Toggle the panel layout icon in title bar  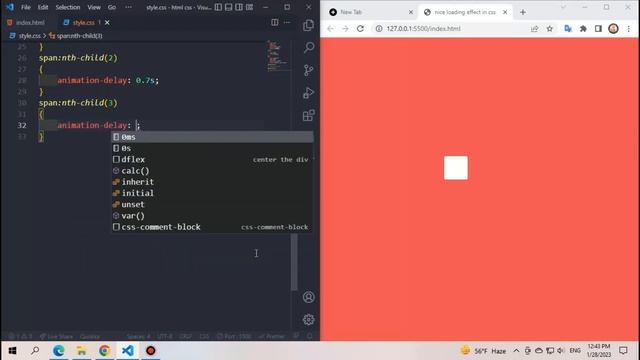pos(229,7)
